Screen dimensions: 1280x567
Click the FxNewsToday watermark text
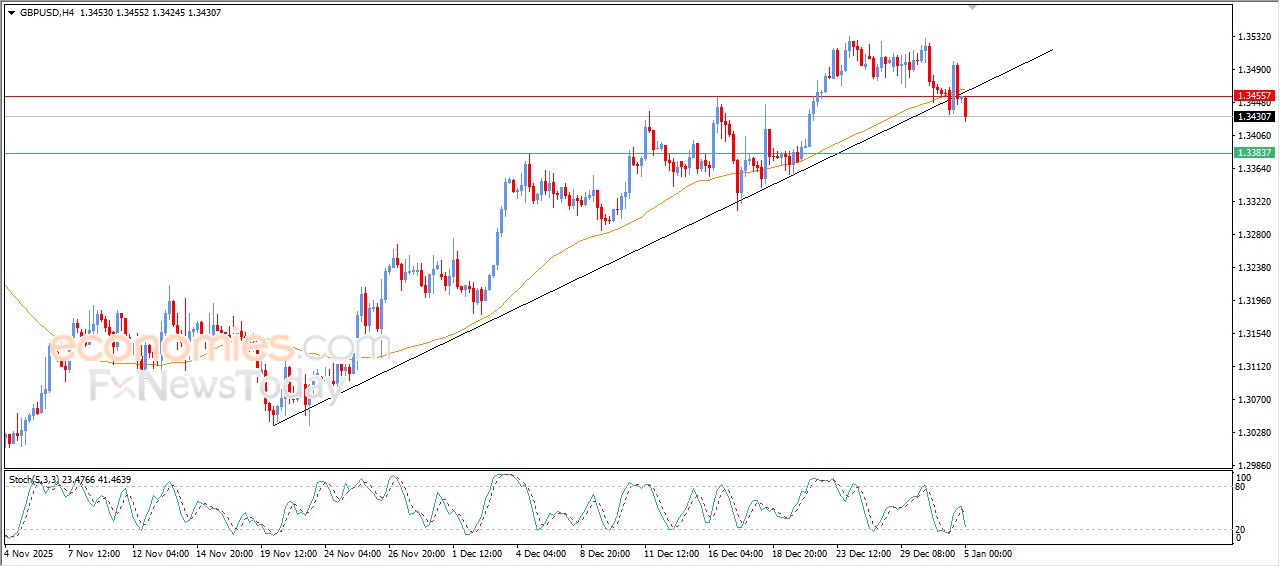tap(209, 384)
